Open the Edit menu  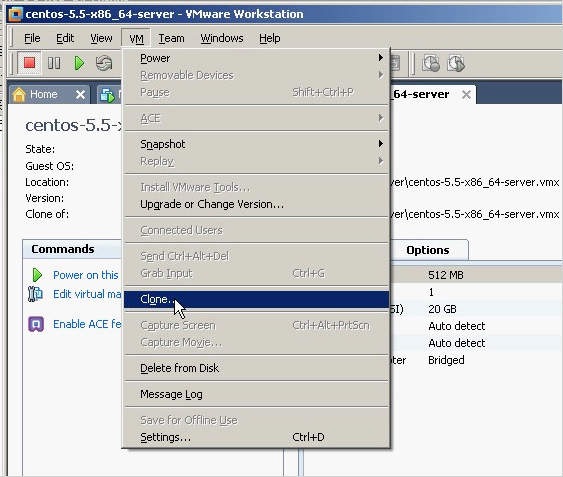pos(65,38)
